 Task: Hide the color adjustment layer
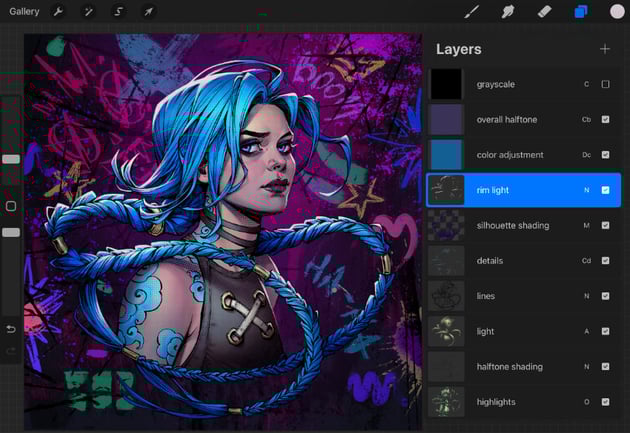tap(605, 155)
